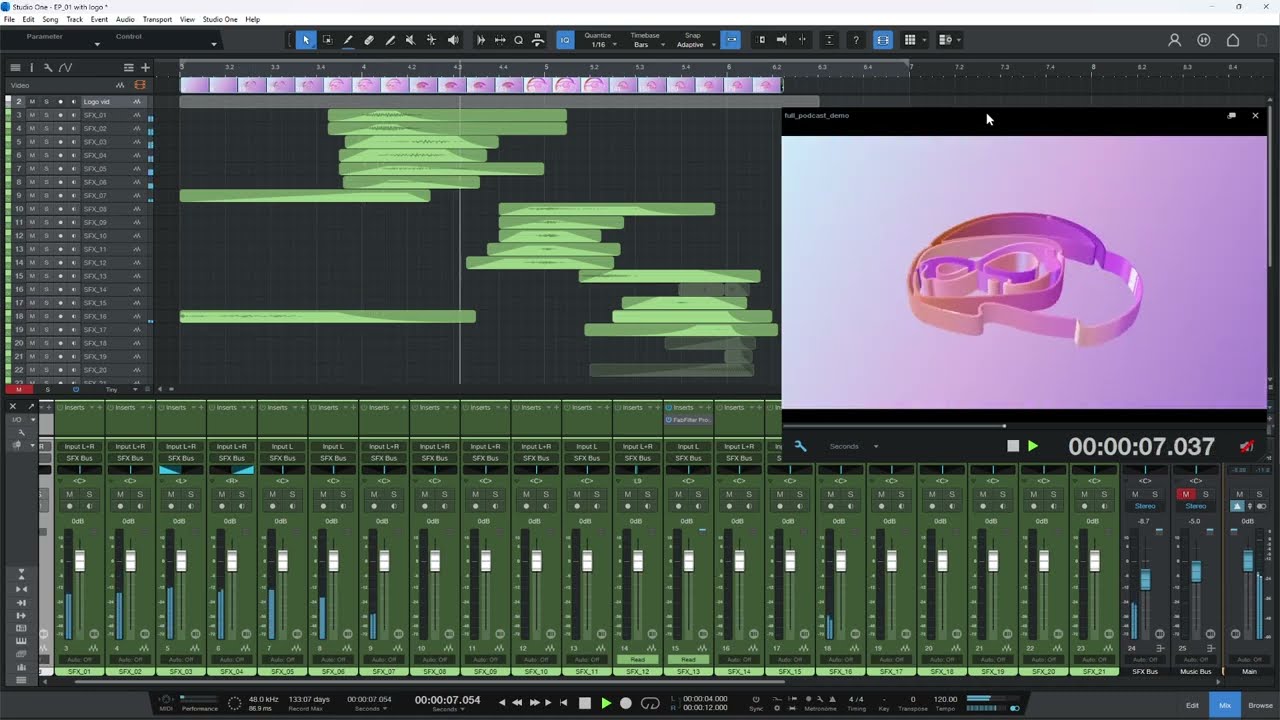This screenshot has width=1280, height=720.
Task: Select the Paint tool
Action: pos(390,40)
